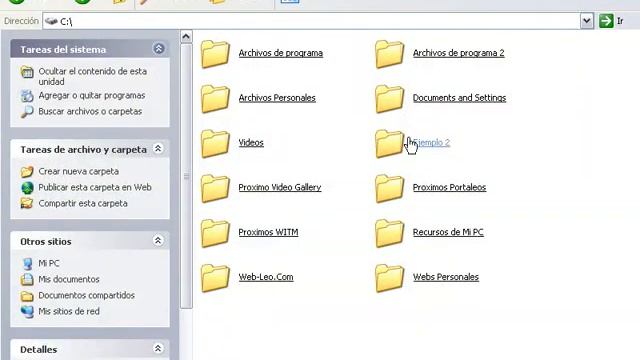Collapse Tareas de archivo y carpeta panel
640x360 pixels.
point(158,149)
